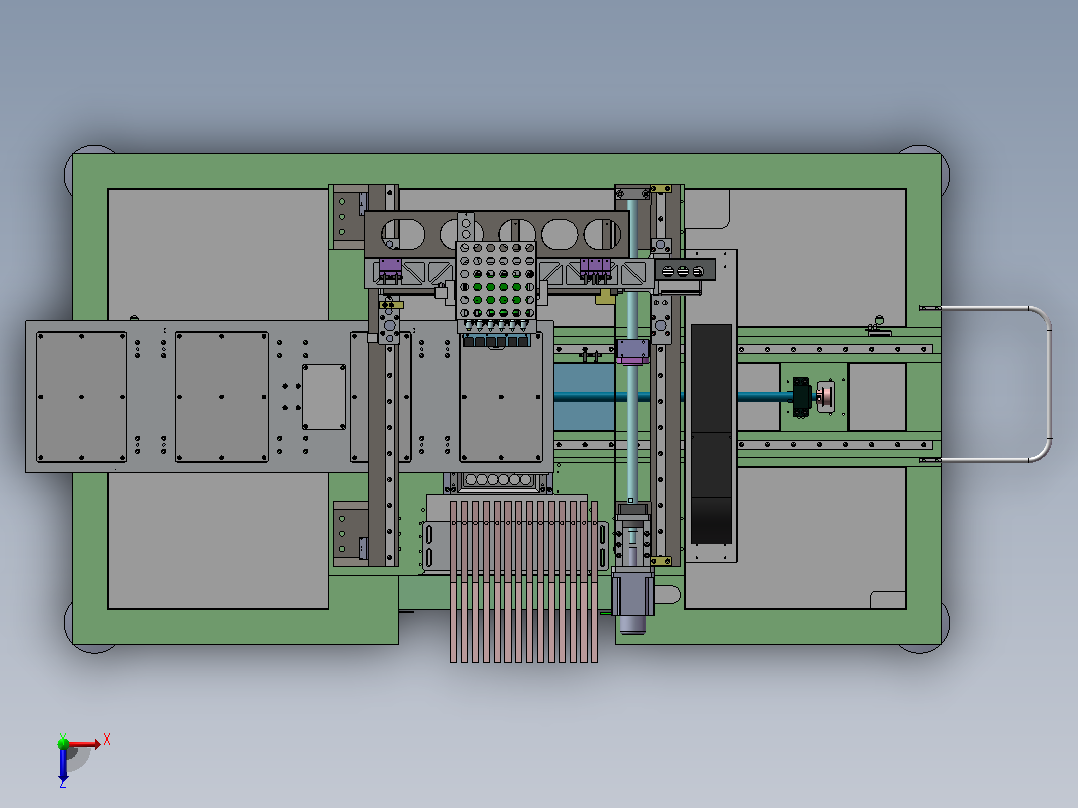1078x808 pixels.
Task: Click the blue Z axis arrow of the triad
Action: point(63,765)
